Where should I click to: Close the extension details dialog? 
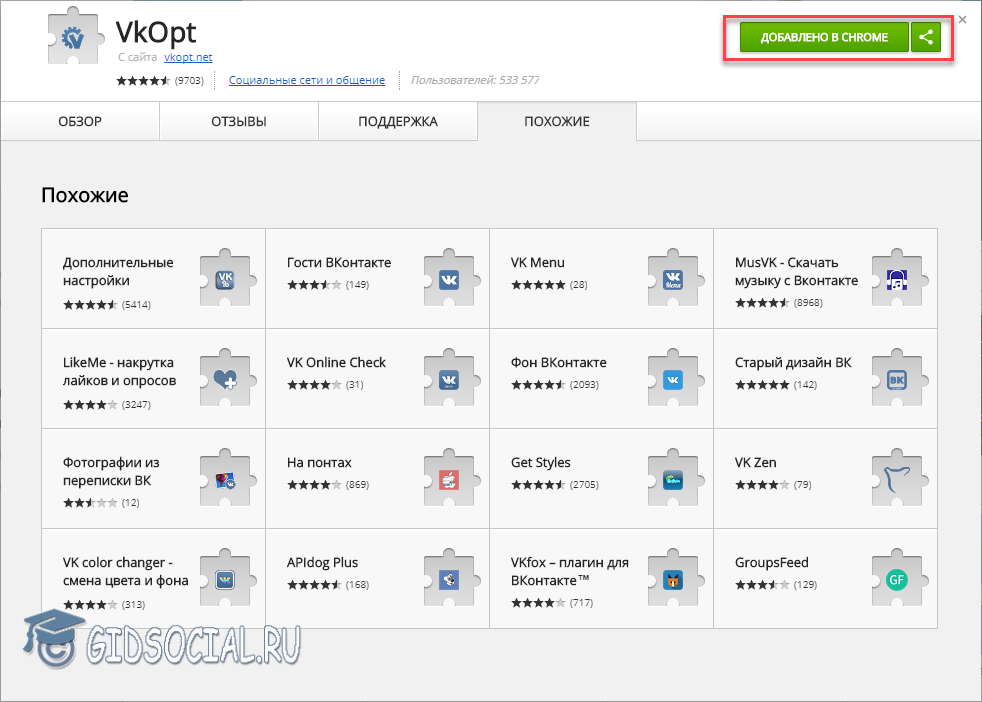point(962,19)
